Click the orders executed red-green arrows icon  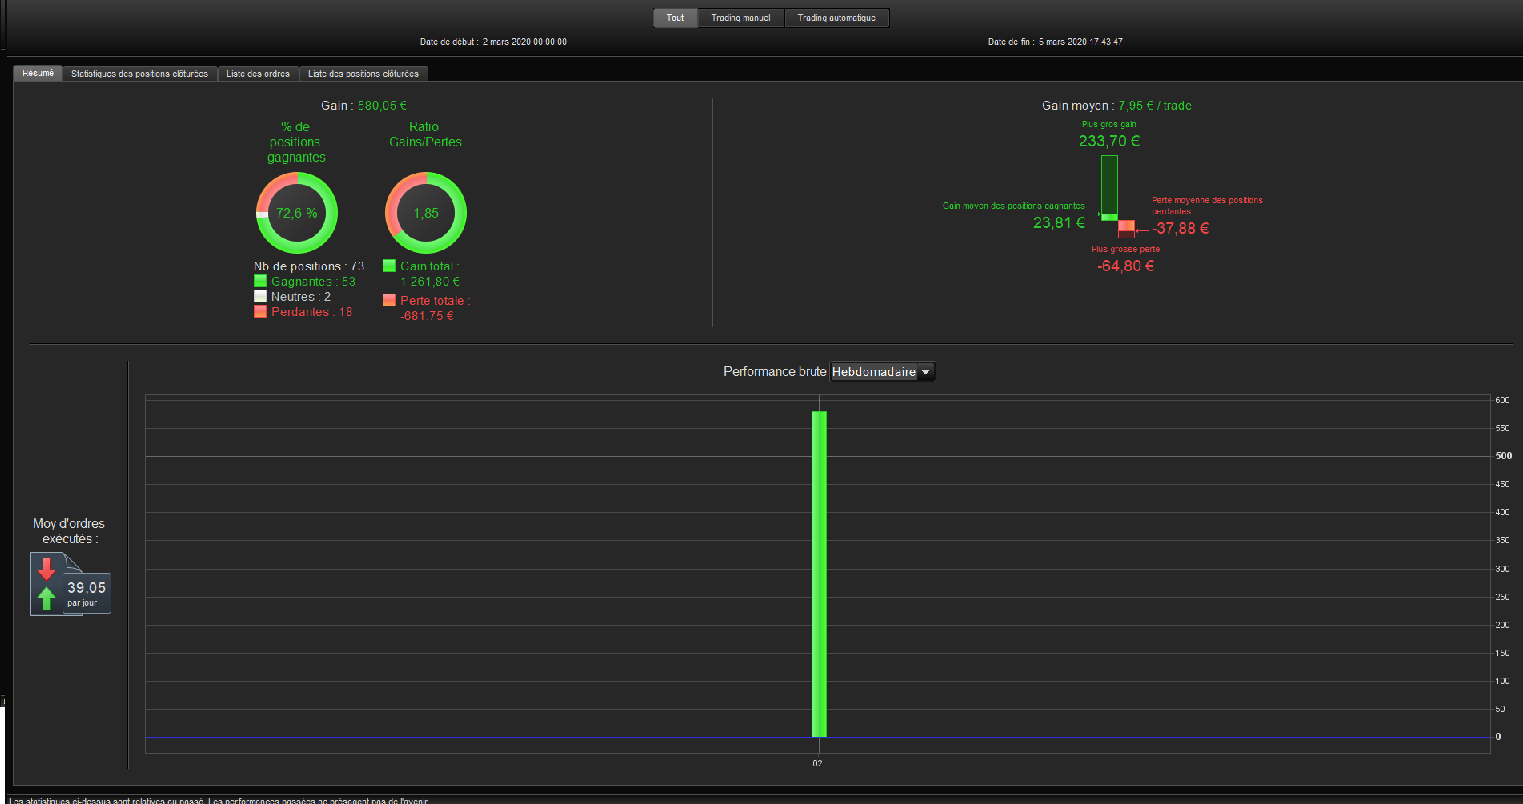point(47,585)
